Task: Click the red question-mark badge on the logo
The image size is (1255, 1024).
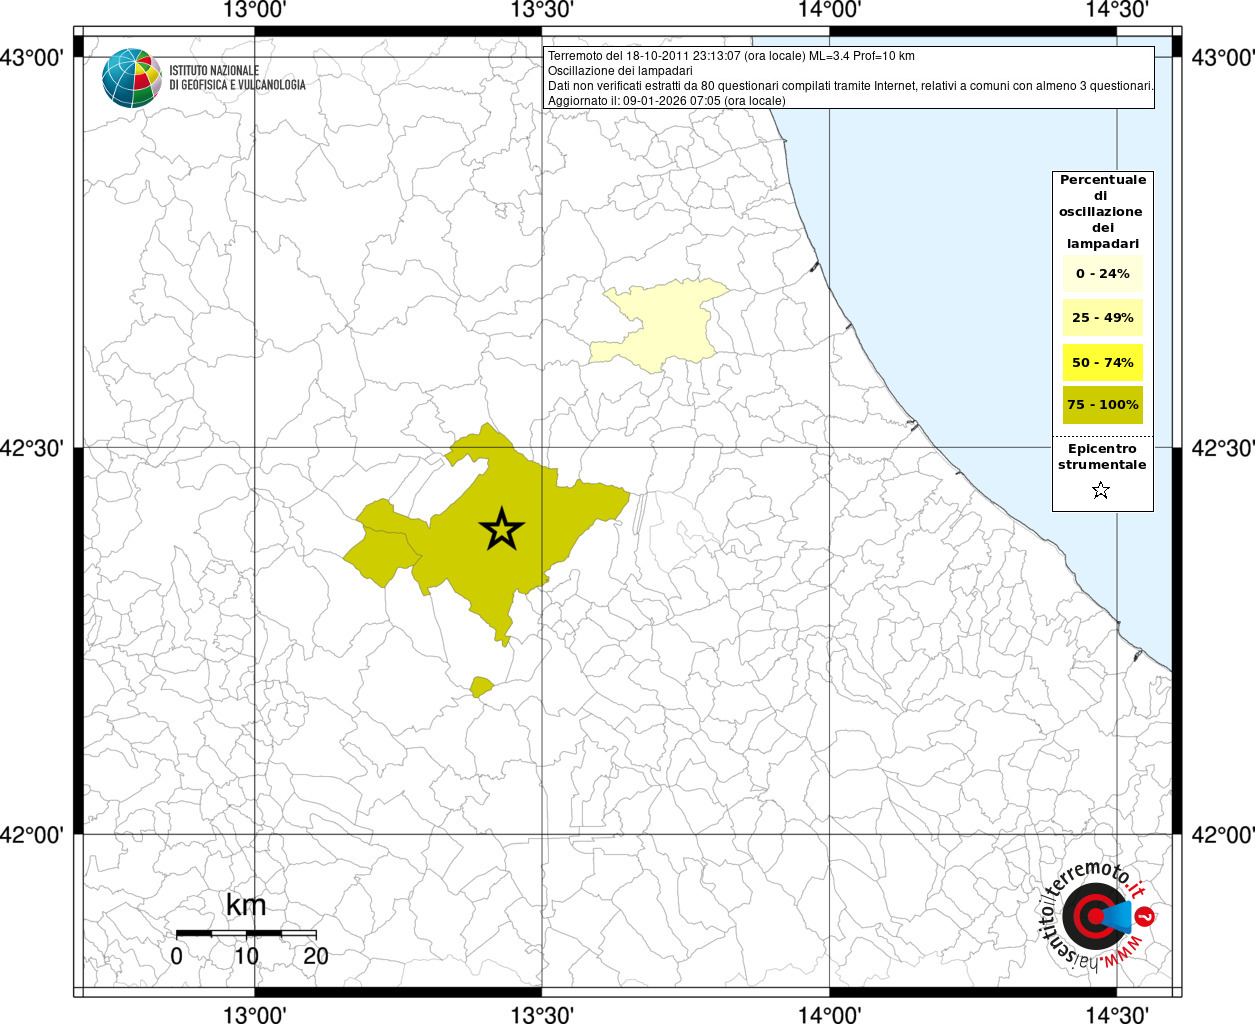Action: click(x=1146, y=916)
